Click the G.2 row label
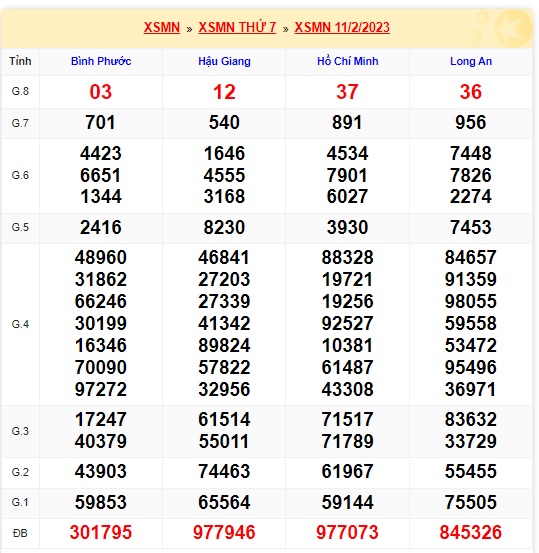This screenshot has height=553, width=539. [20, 472]
